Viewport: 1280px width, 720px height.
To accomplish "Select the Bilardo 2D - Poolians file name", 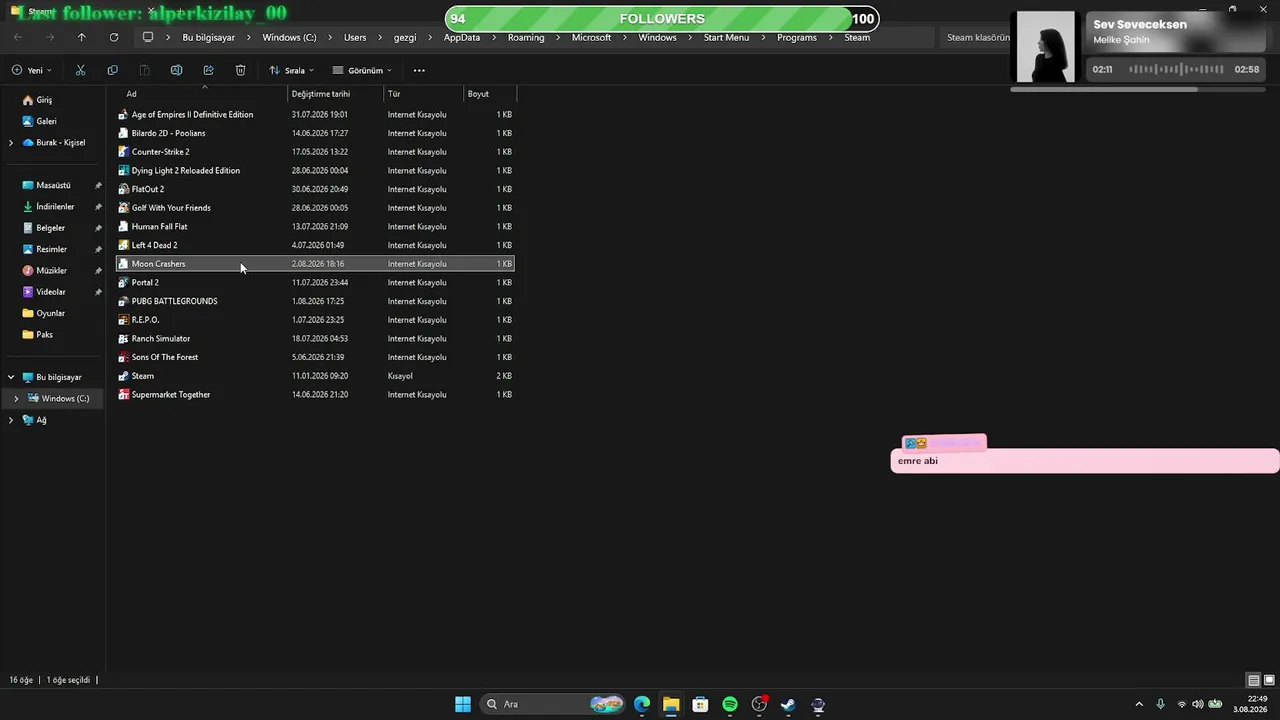I will click(x=169, y=133).
